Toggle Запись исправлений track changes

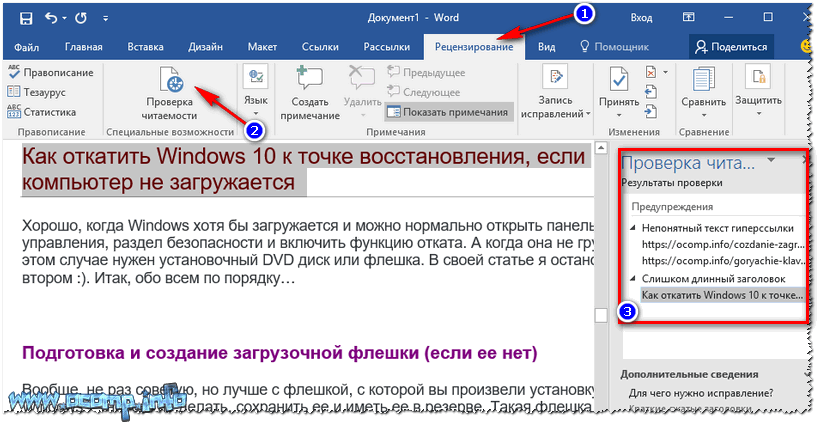554,95
